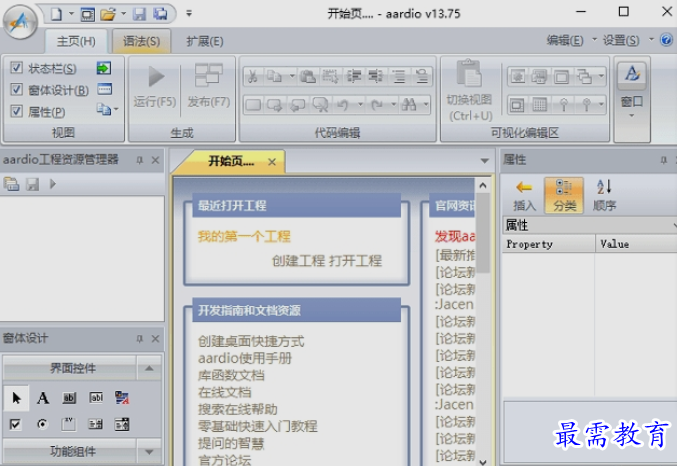Image resolution: width=677 pixels, height=466 pixels.
Task: Open the 零基础快速入门教程 link
Action: click(x=257, y=427)
